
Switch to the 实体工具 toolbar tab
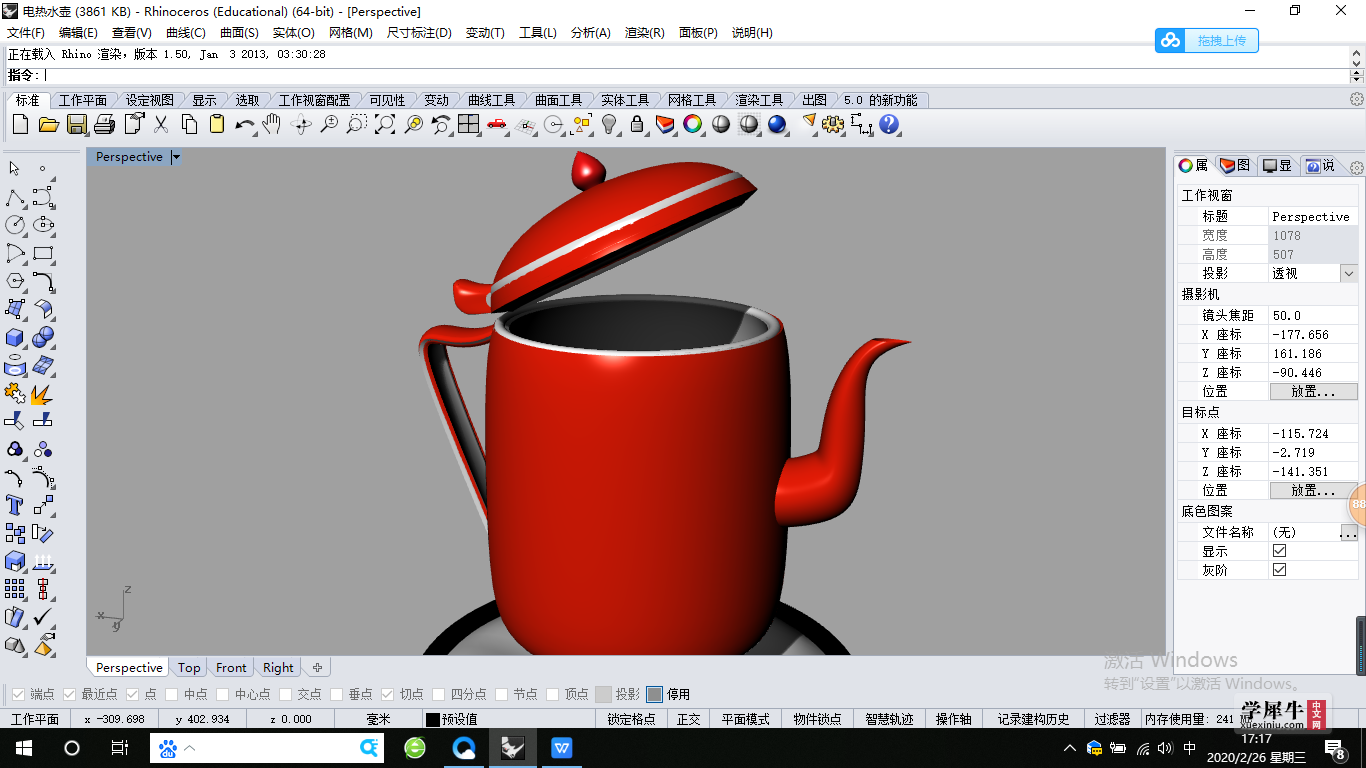625,100
